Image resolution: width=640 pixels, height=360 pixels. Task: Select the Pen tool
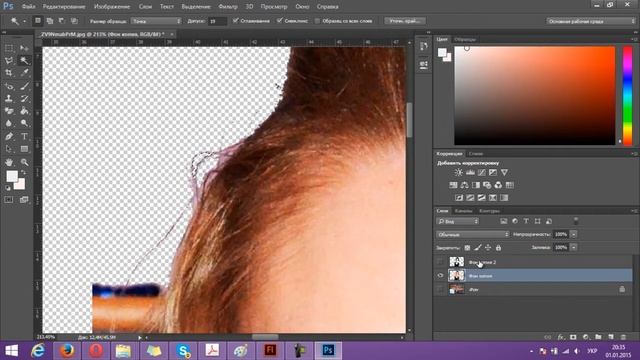coord(9,136)
